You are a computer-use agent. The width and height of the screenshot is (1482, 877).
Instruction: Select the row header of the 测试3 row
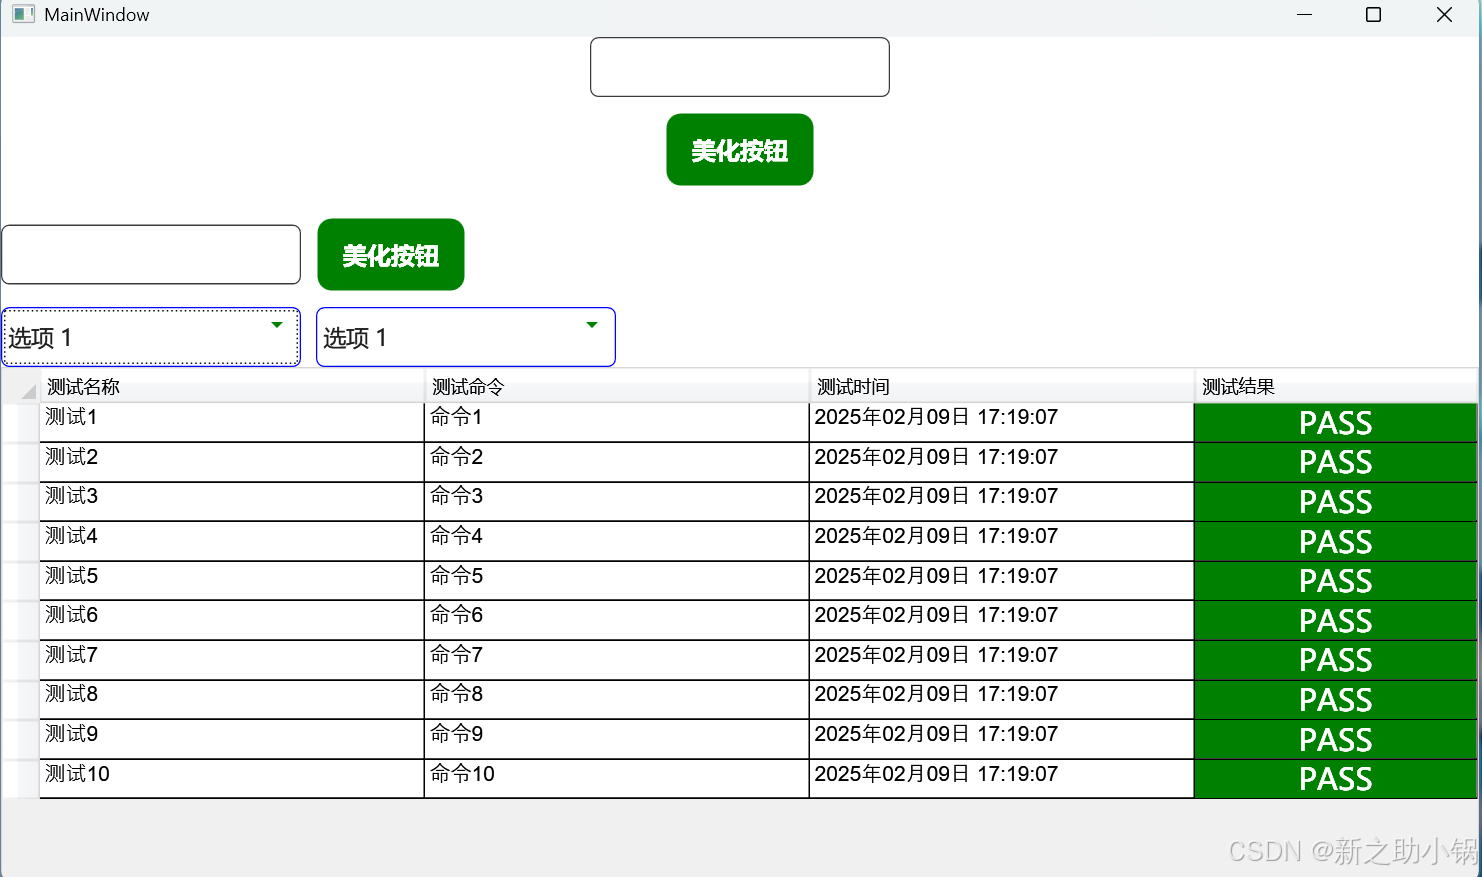[21, 501]
